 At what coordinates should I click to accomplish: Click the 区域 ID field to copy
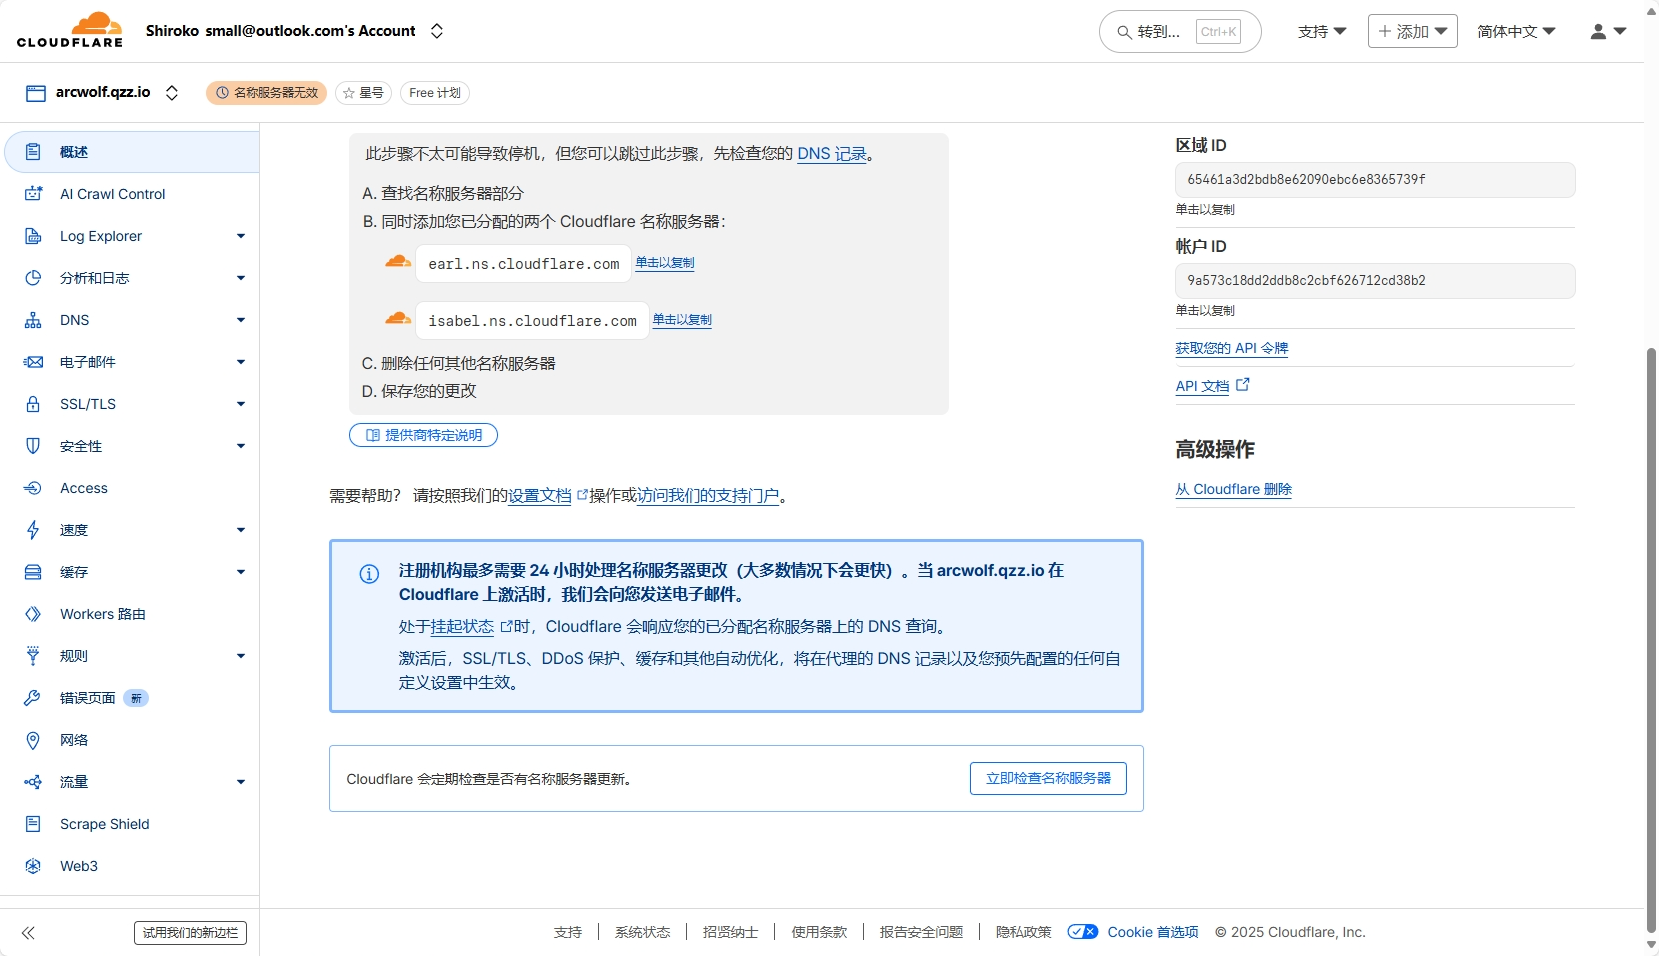(x=1374, y=180)
